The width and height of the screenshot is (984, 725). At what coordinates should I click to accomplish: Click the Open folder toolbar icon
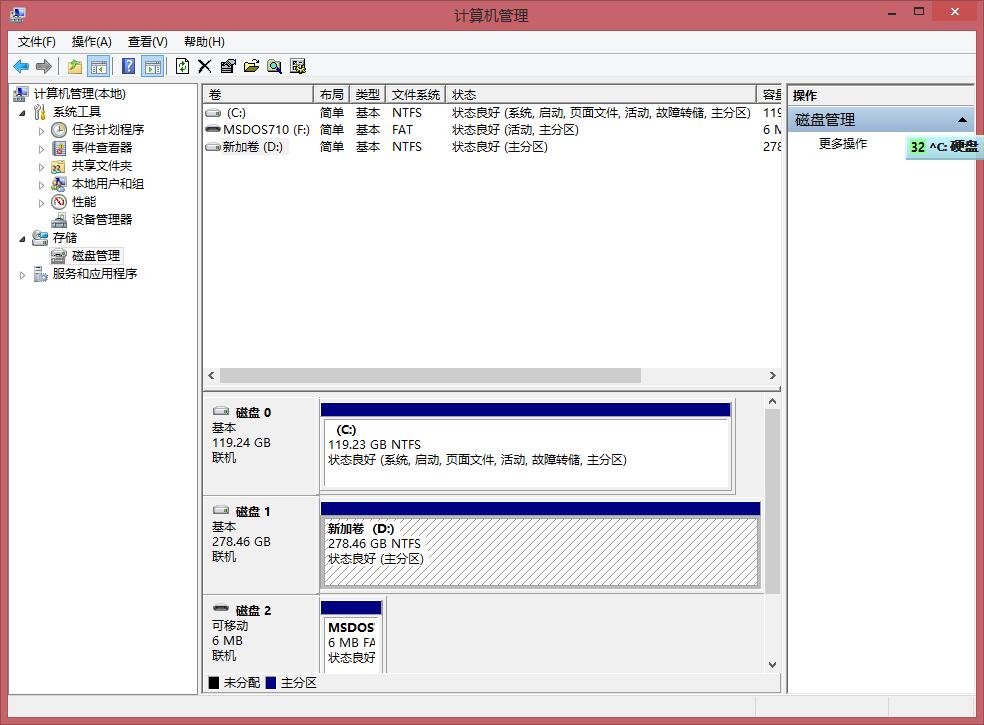pyautogui.click(x=251, y=66)
